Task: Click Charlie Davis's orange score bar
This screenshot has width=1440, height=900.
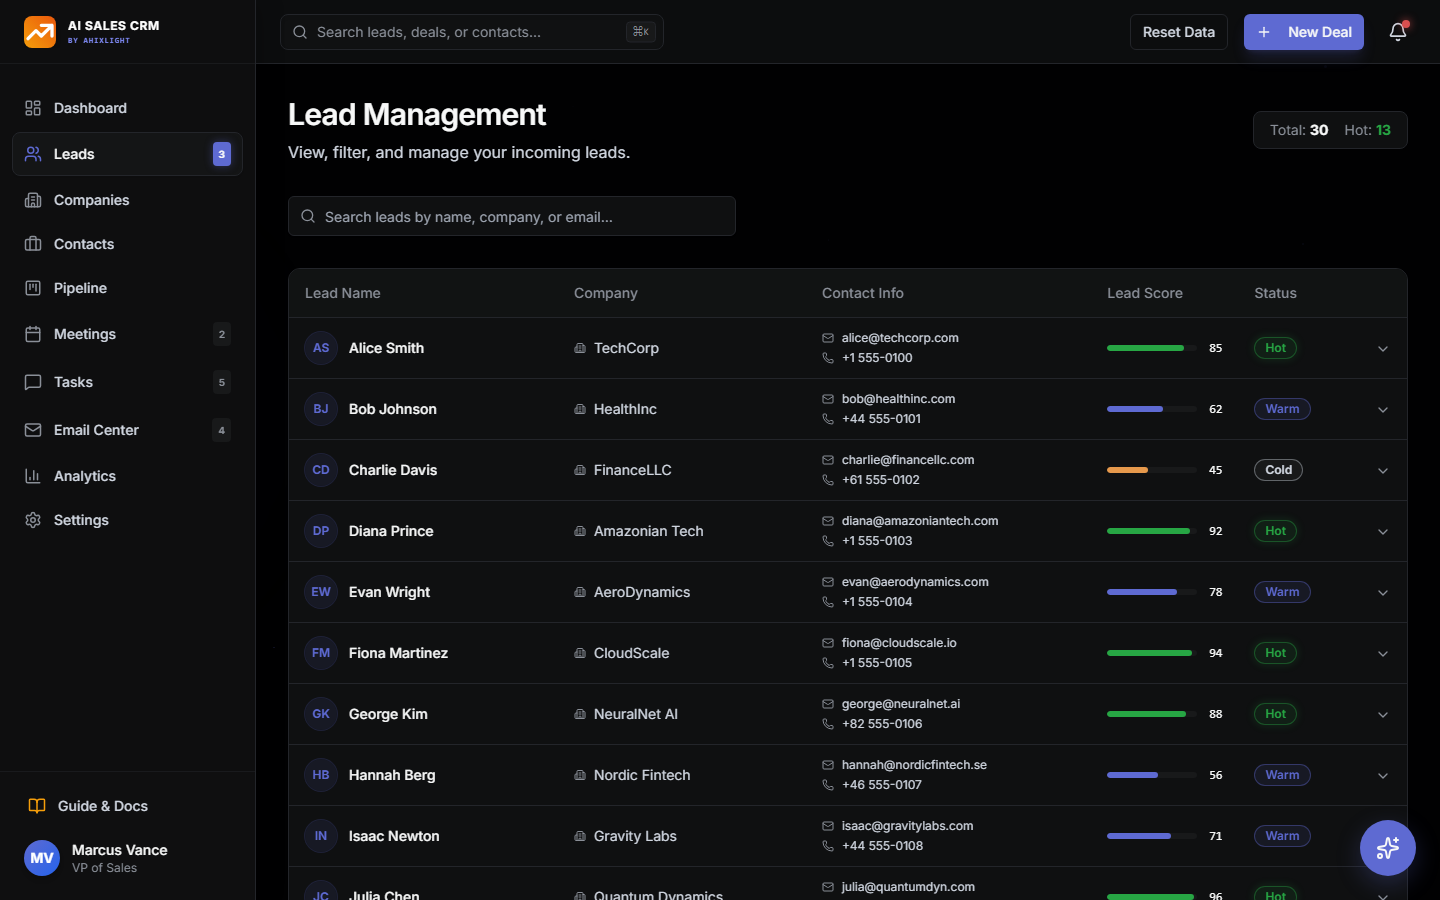Action: pos(1152,470)
